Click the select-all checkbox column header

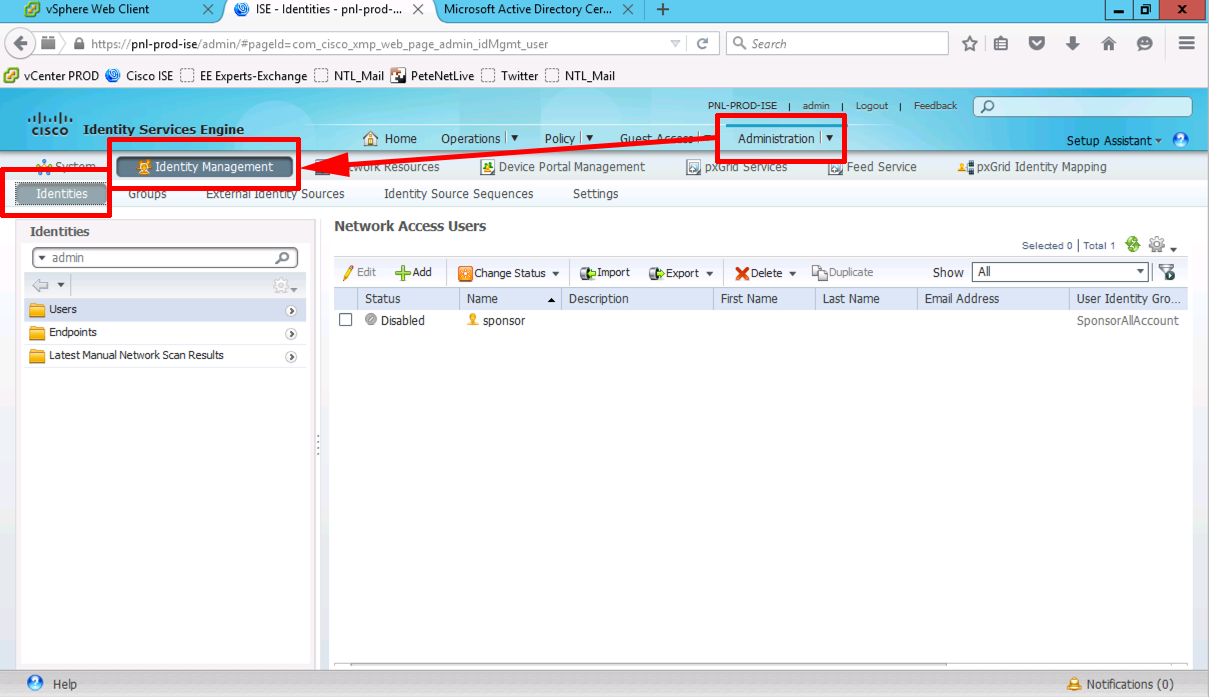346,298
